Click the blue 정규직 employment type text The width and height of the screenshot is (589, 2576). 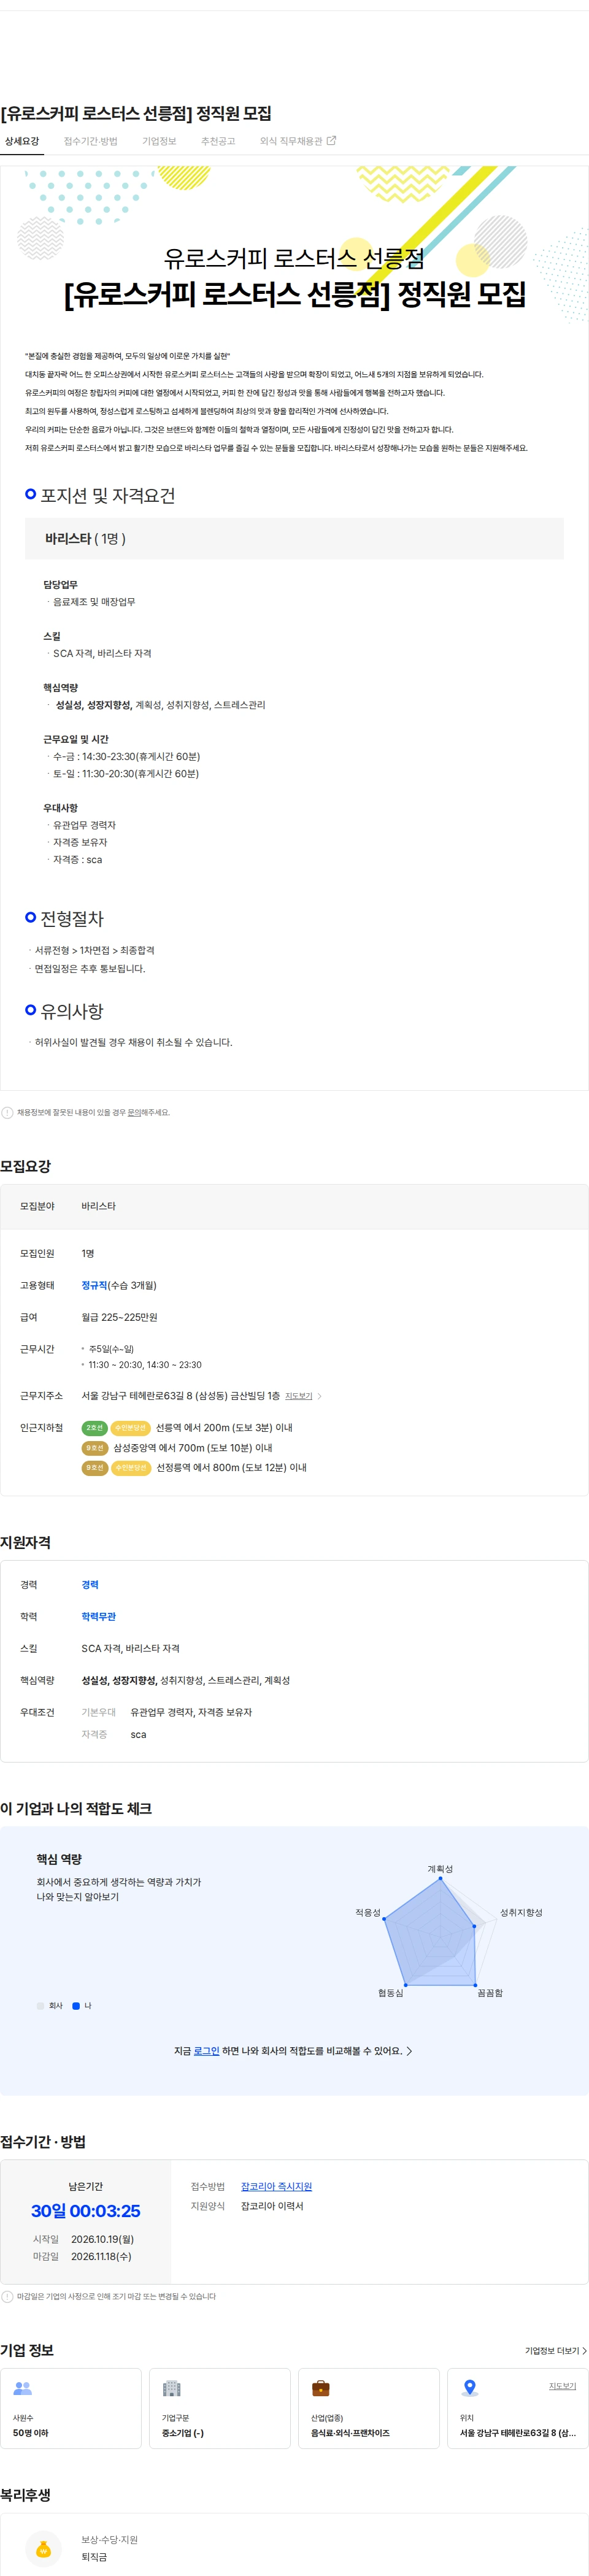pos(94,1285)
